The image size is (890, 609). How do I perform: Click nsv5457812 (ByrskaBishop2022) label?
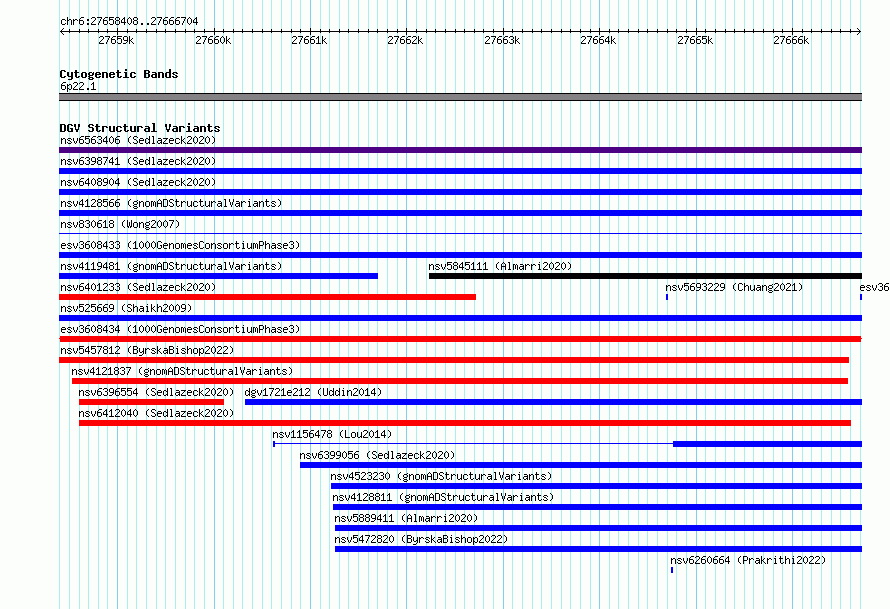click(147, 350)
